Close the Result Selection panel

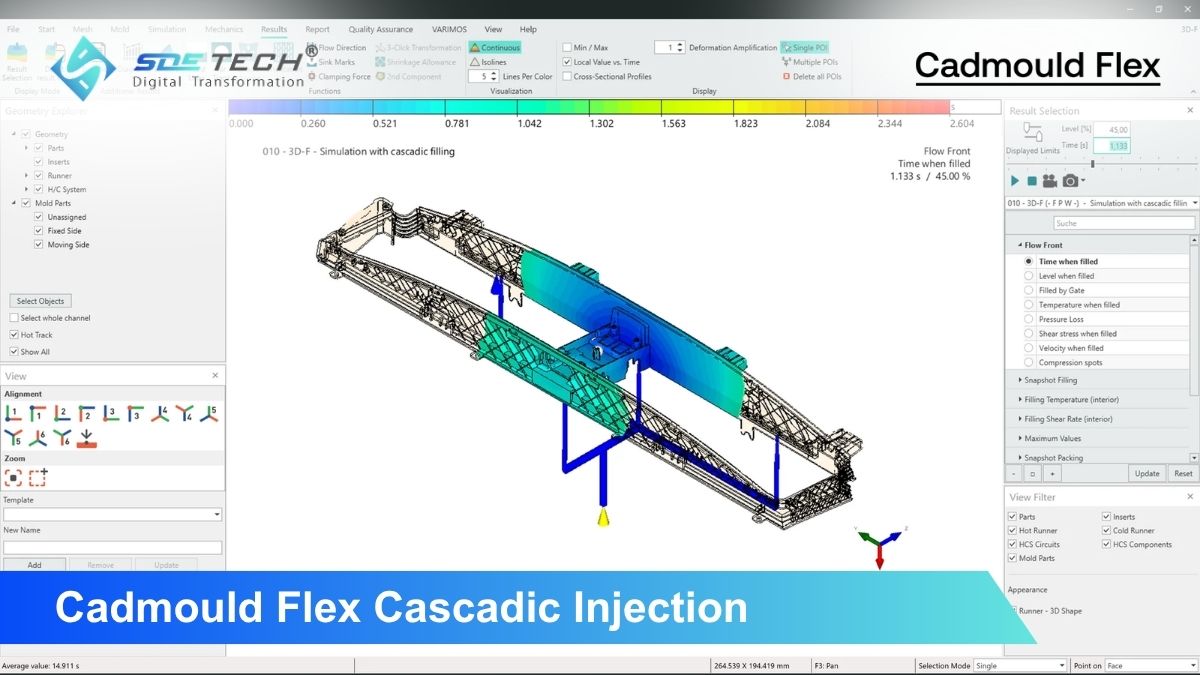coord(1190,111)
